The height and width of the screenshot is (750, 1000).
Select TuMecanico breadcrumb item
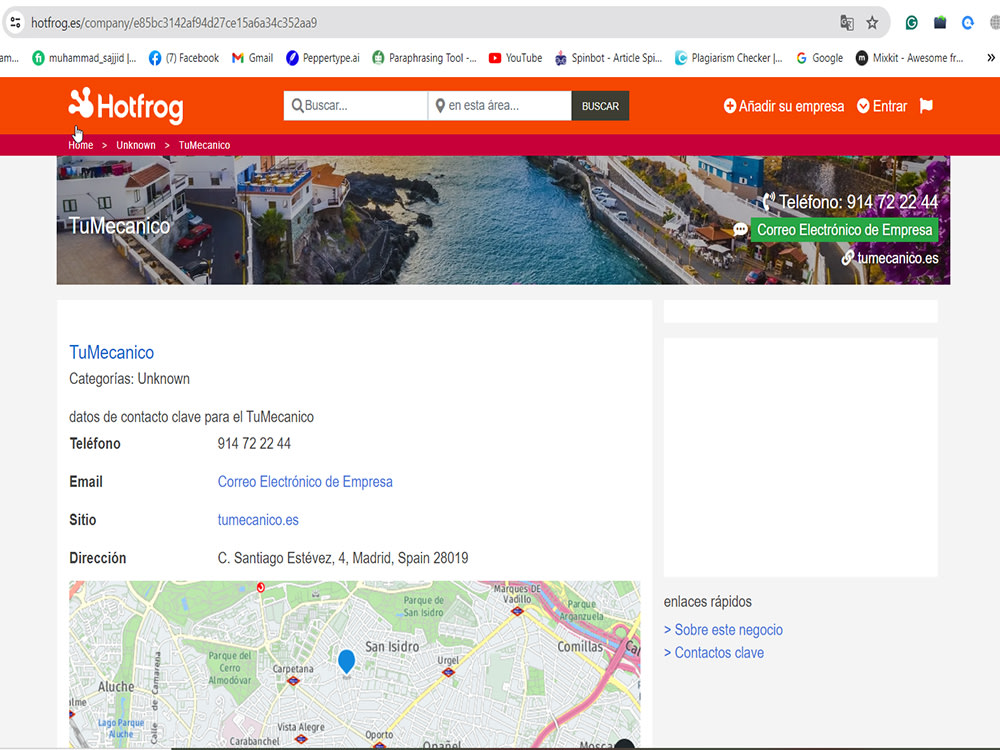point(204,145)
